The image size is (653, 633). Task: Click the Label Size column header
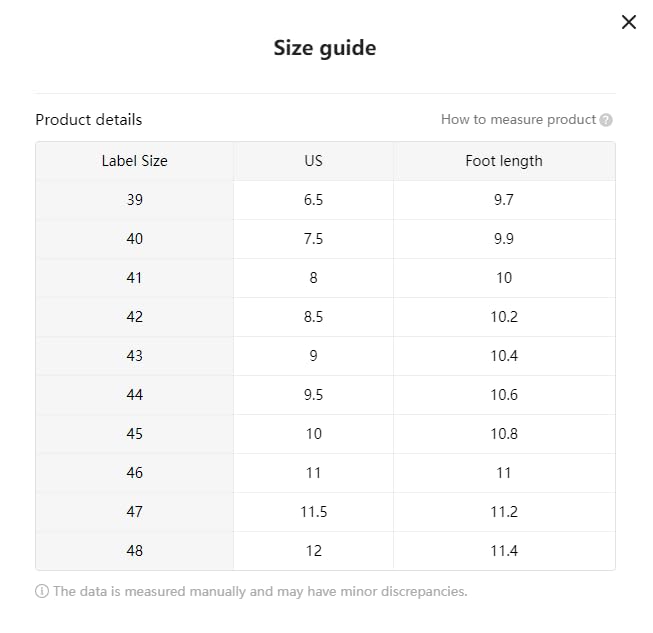tap(134, 160)
